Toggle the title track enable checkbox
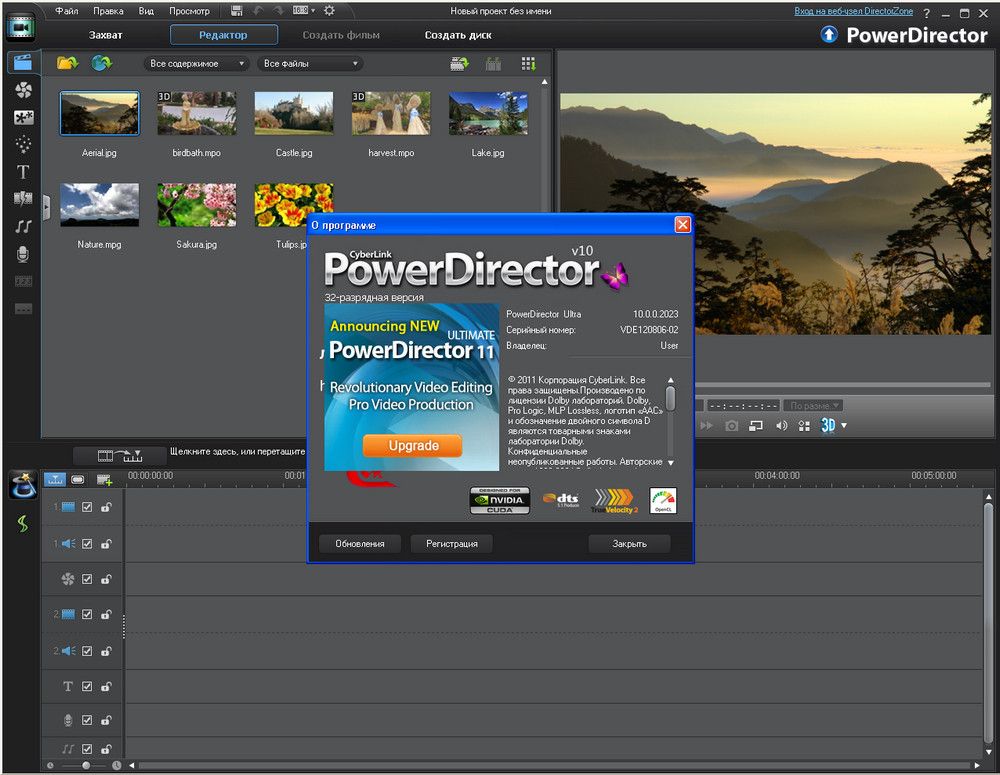This screenshot has height=775, width=1000. [x=87, y=687]
